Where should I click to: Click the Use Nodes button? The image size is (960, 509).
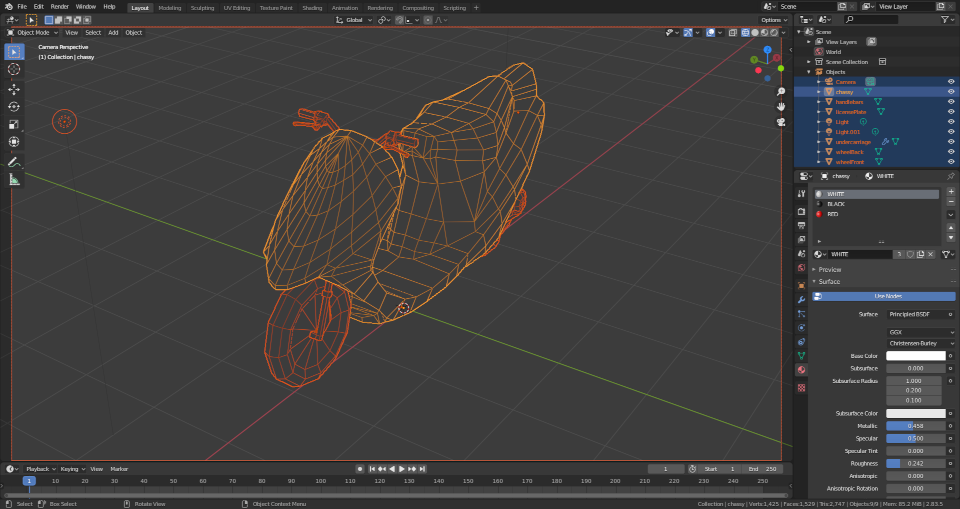887,296
